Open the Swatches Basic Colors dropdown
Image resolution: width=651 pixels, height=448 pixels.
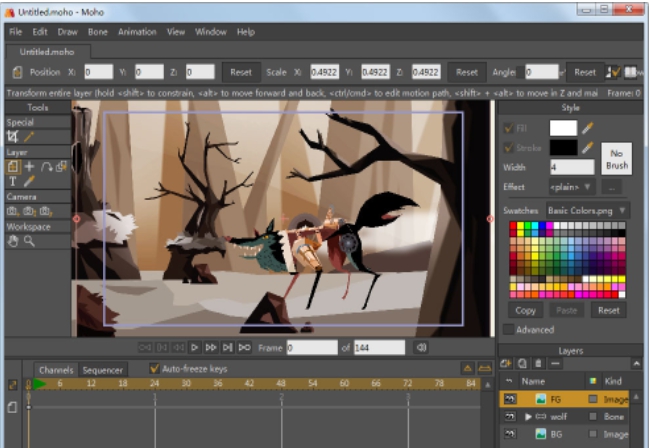(x=588, y=210)
